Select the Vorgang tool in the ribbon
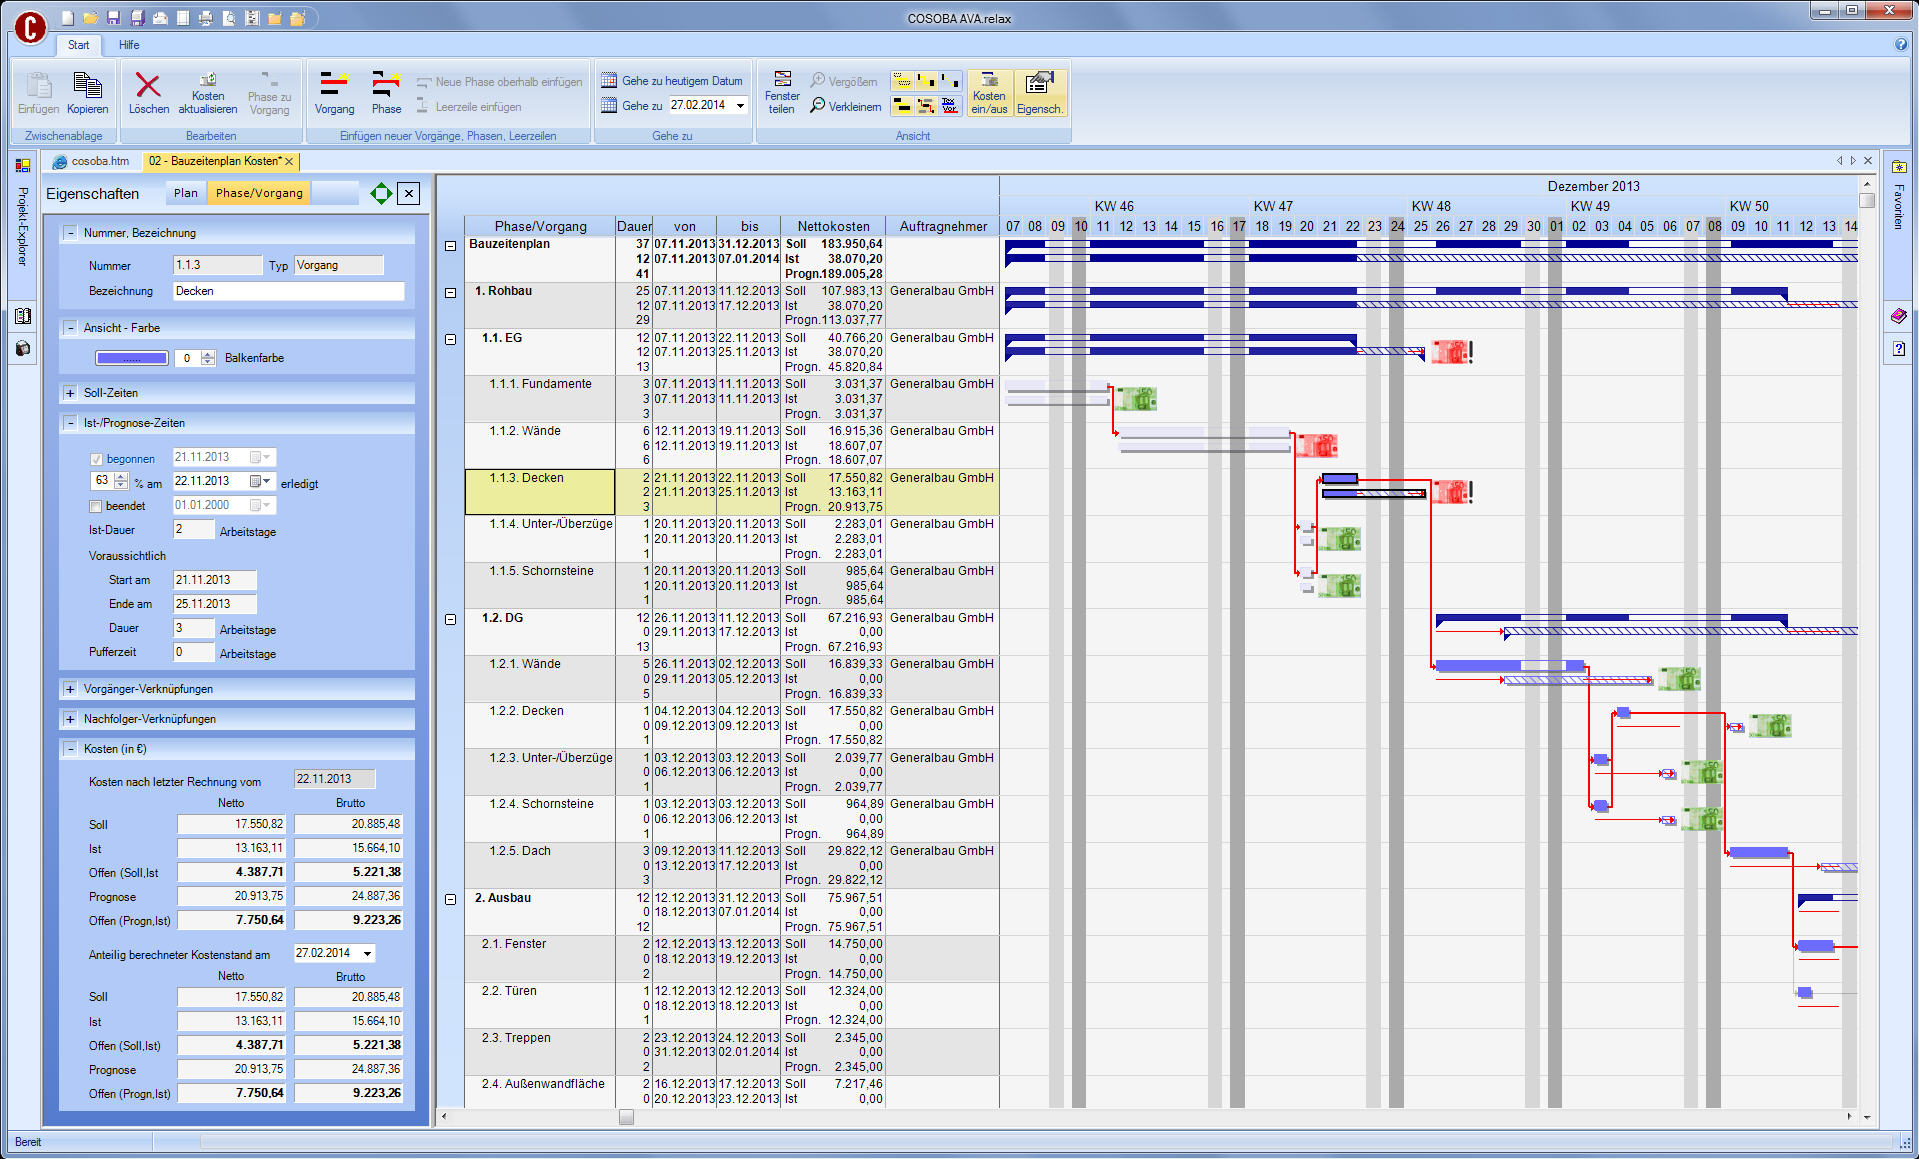The width and height of the screenshot is (1919, 1159). (x=334, y=92)
